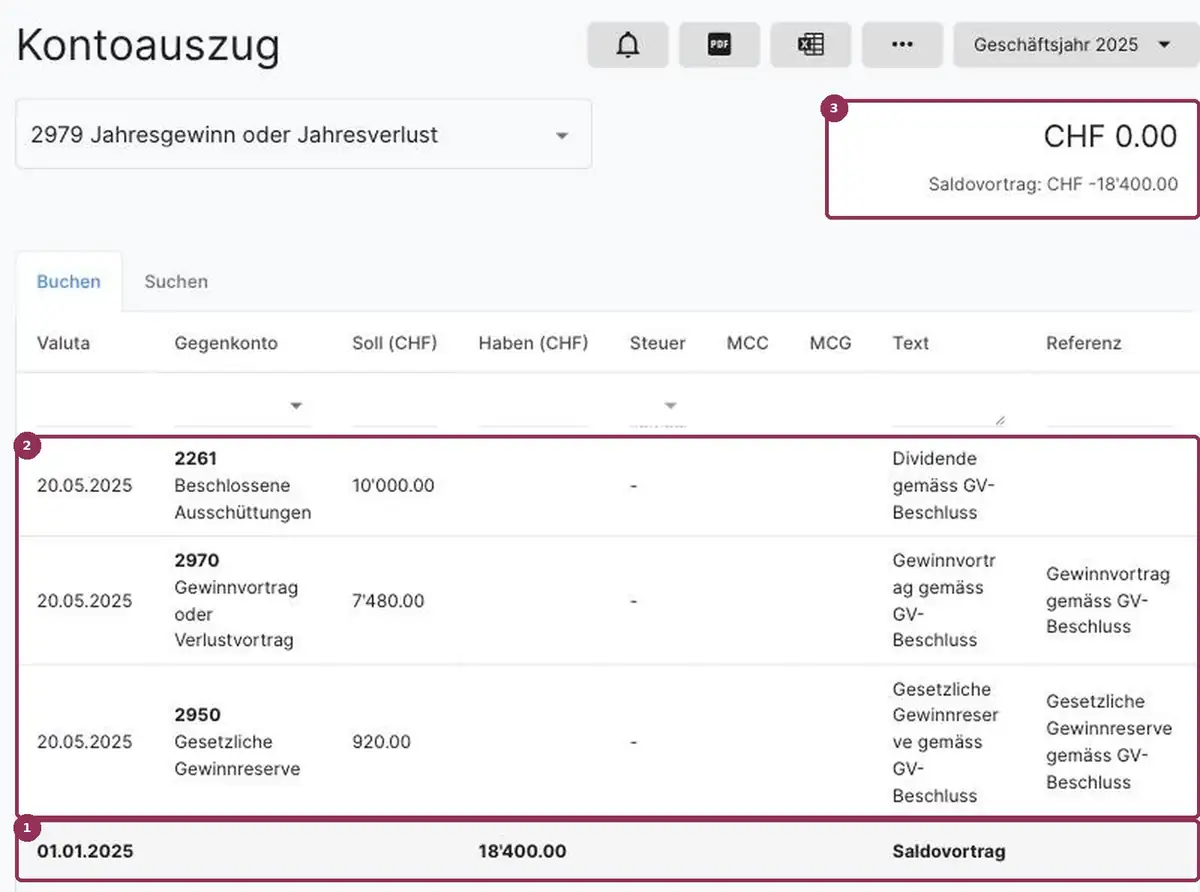Click the Referenz column header
1200x892 pixels.
tap(1084, 343)
